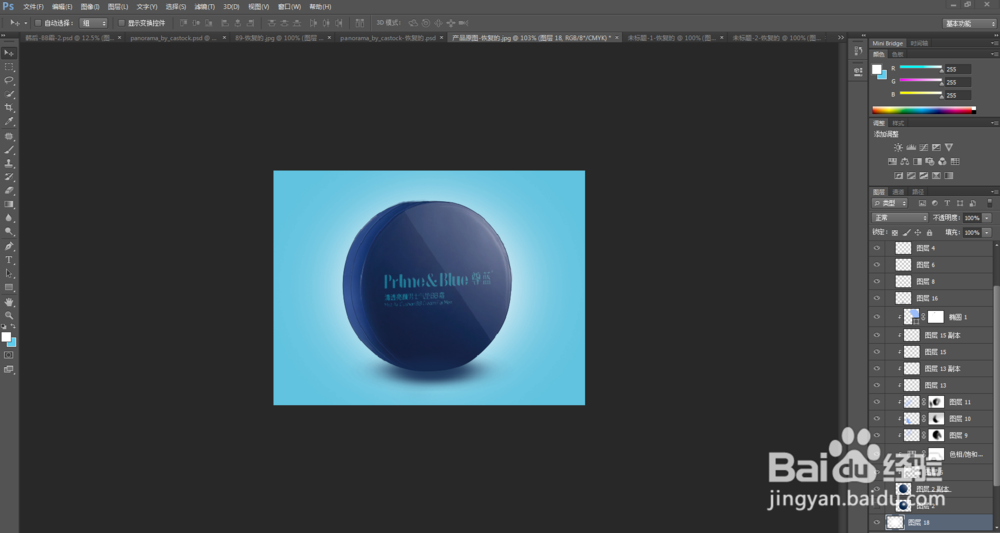Enable the 自动选择 checkbox
The height and width of the screenshot is (533, 1000).
click(38, 23)
